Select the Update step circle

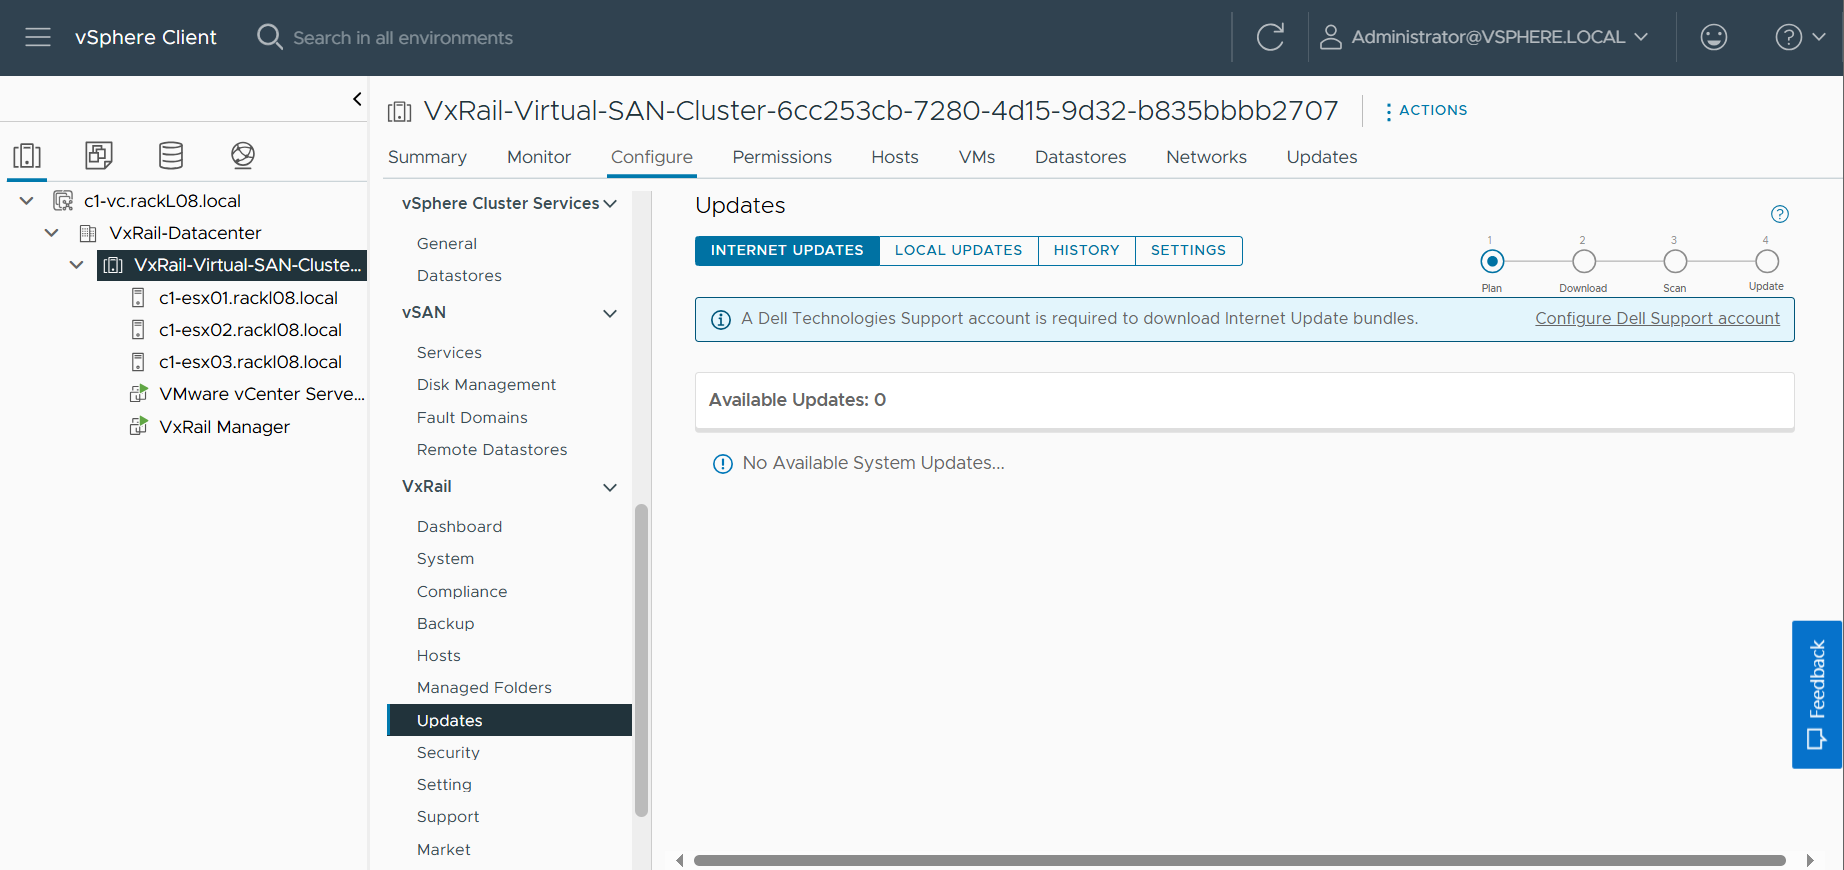point(1766,262)
